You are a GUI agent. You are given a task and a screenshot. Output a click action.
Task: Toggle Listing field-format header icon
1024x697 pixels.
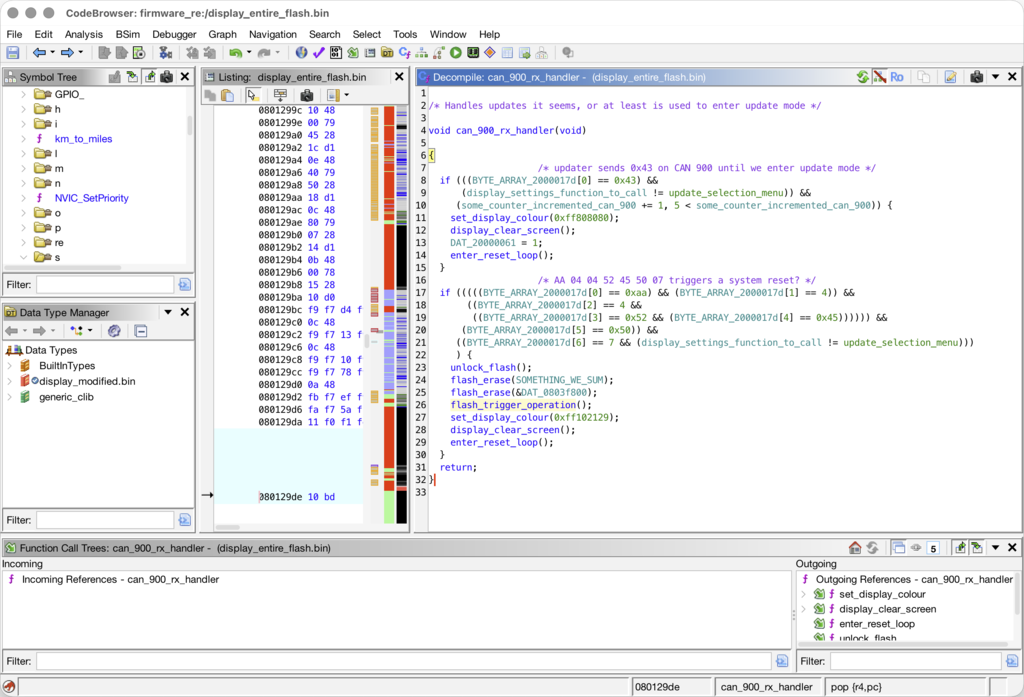280,95
